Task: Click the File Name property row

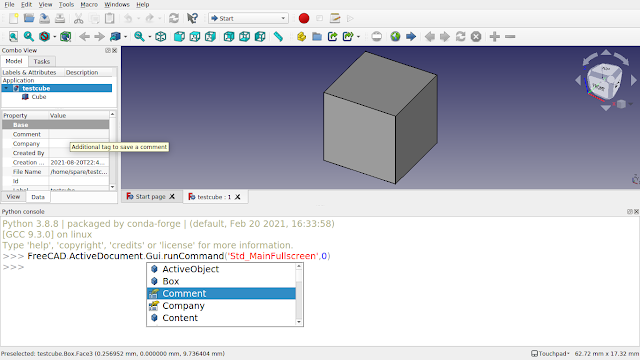Action: coord(56,172)
